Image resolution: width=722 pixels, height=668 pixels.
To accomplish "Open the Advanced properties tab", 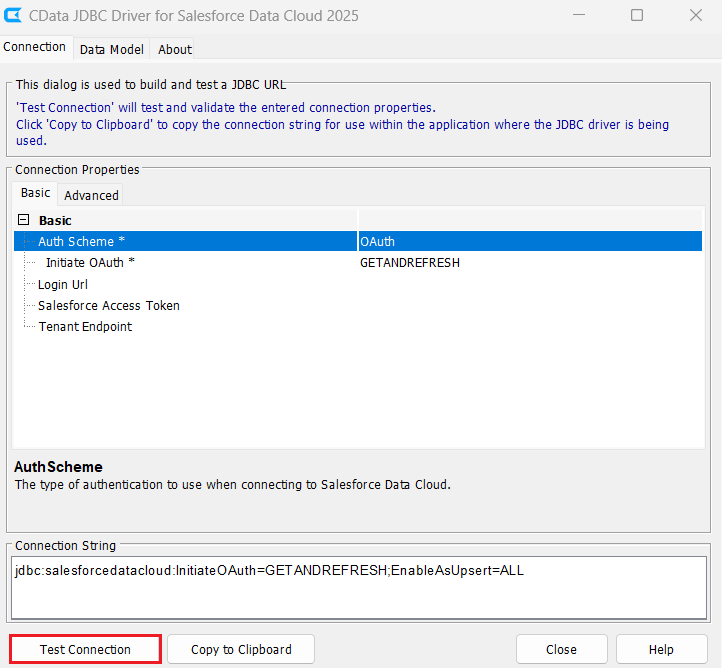I will point(91,195).
